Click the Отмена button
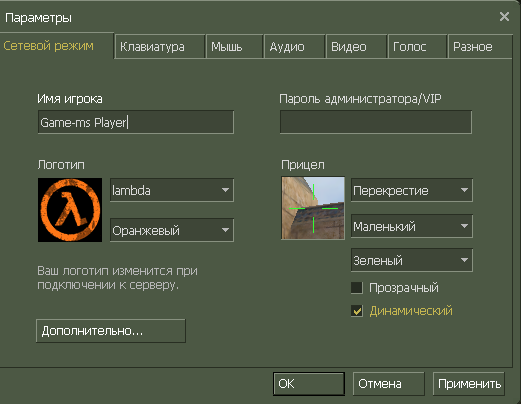The width and height of the screenshot is (521, 404). 389,384
